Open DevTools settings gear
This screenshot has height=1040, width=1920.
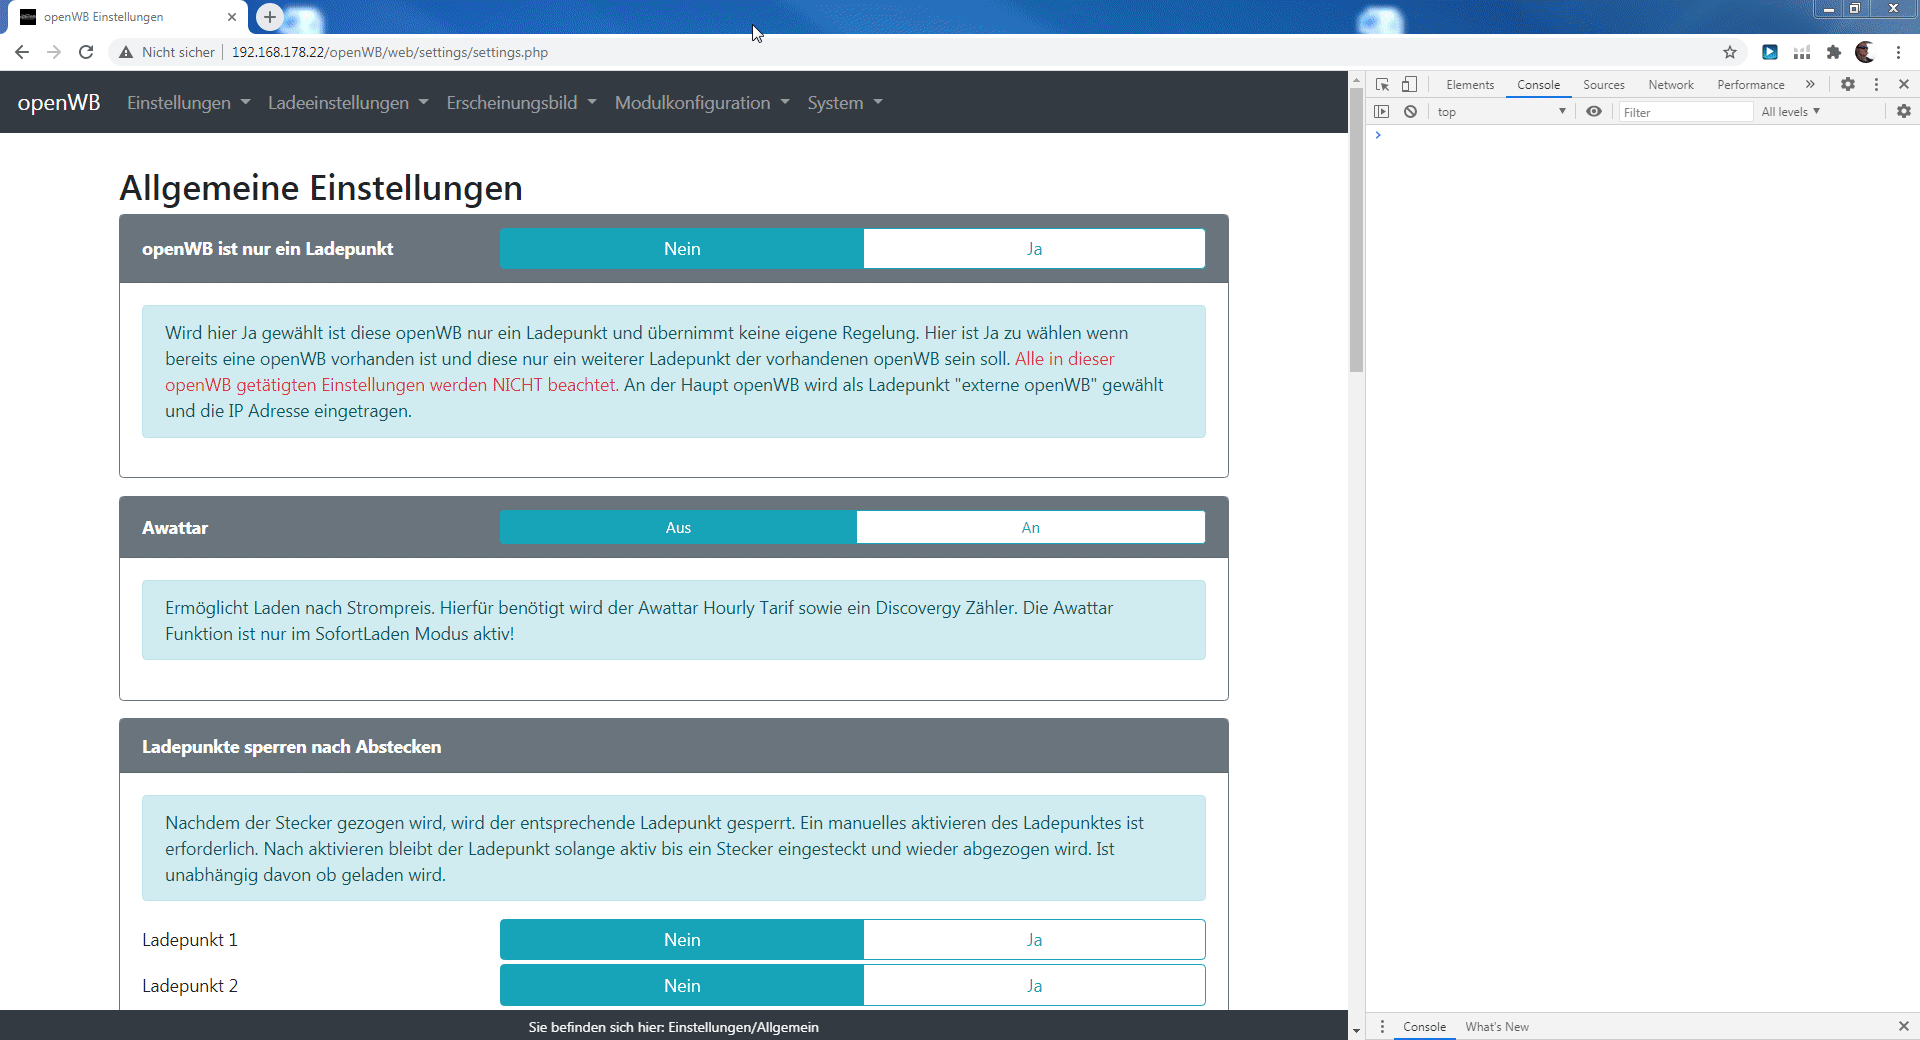point(1848,85)
